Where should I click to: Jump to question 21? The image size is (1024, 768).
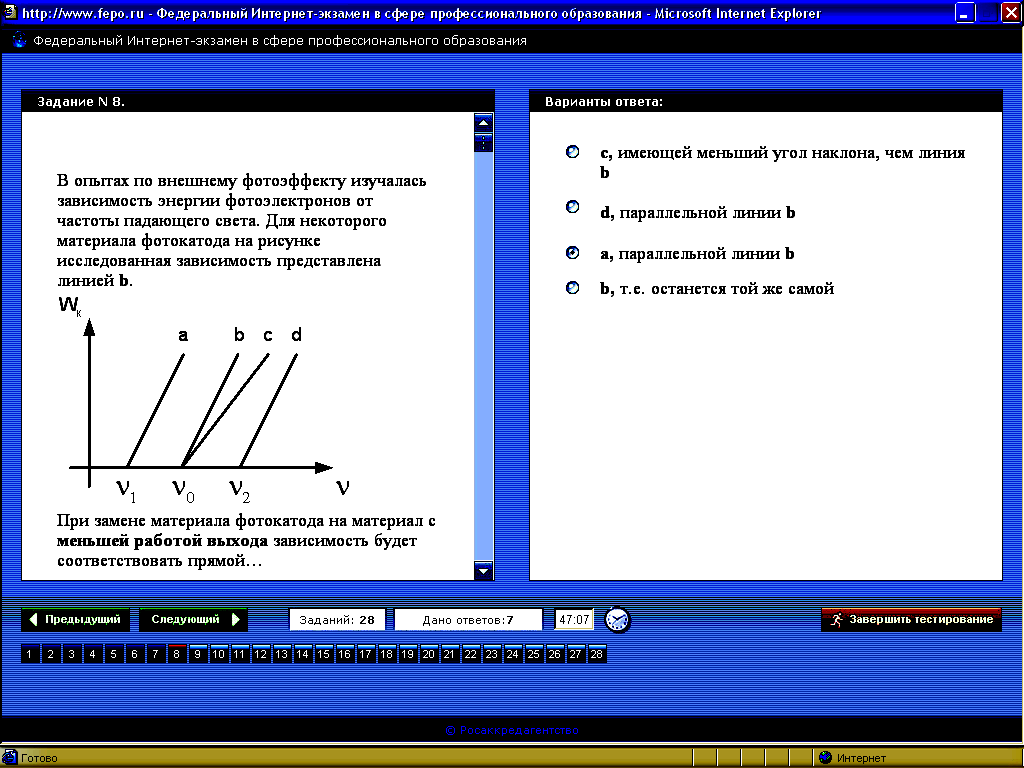[x=449, y=654]
